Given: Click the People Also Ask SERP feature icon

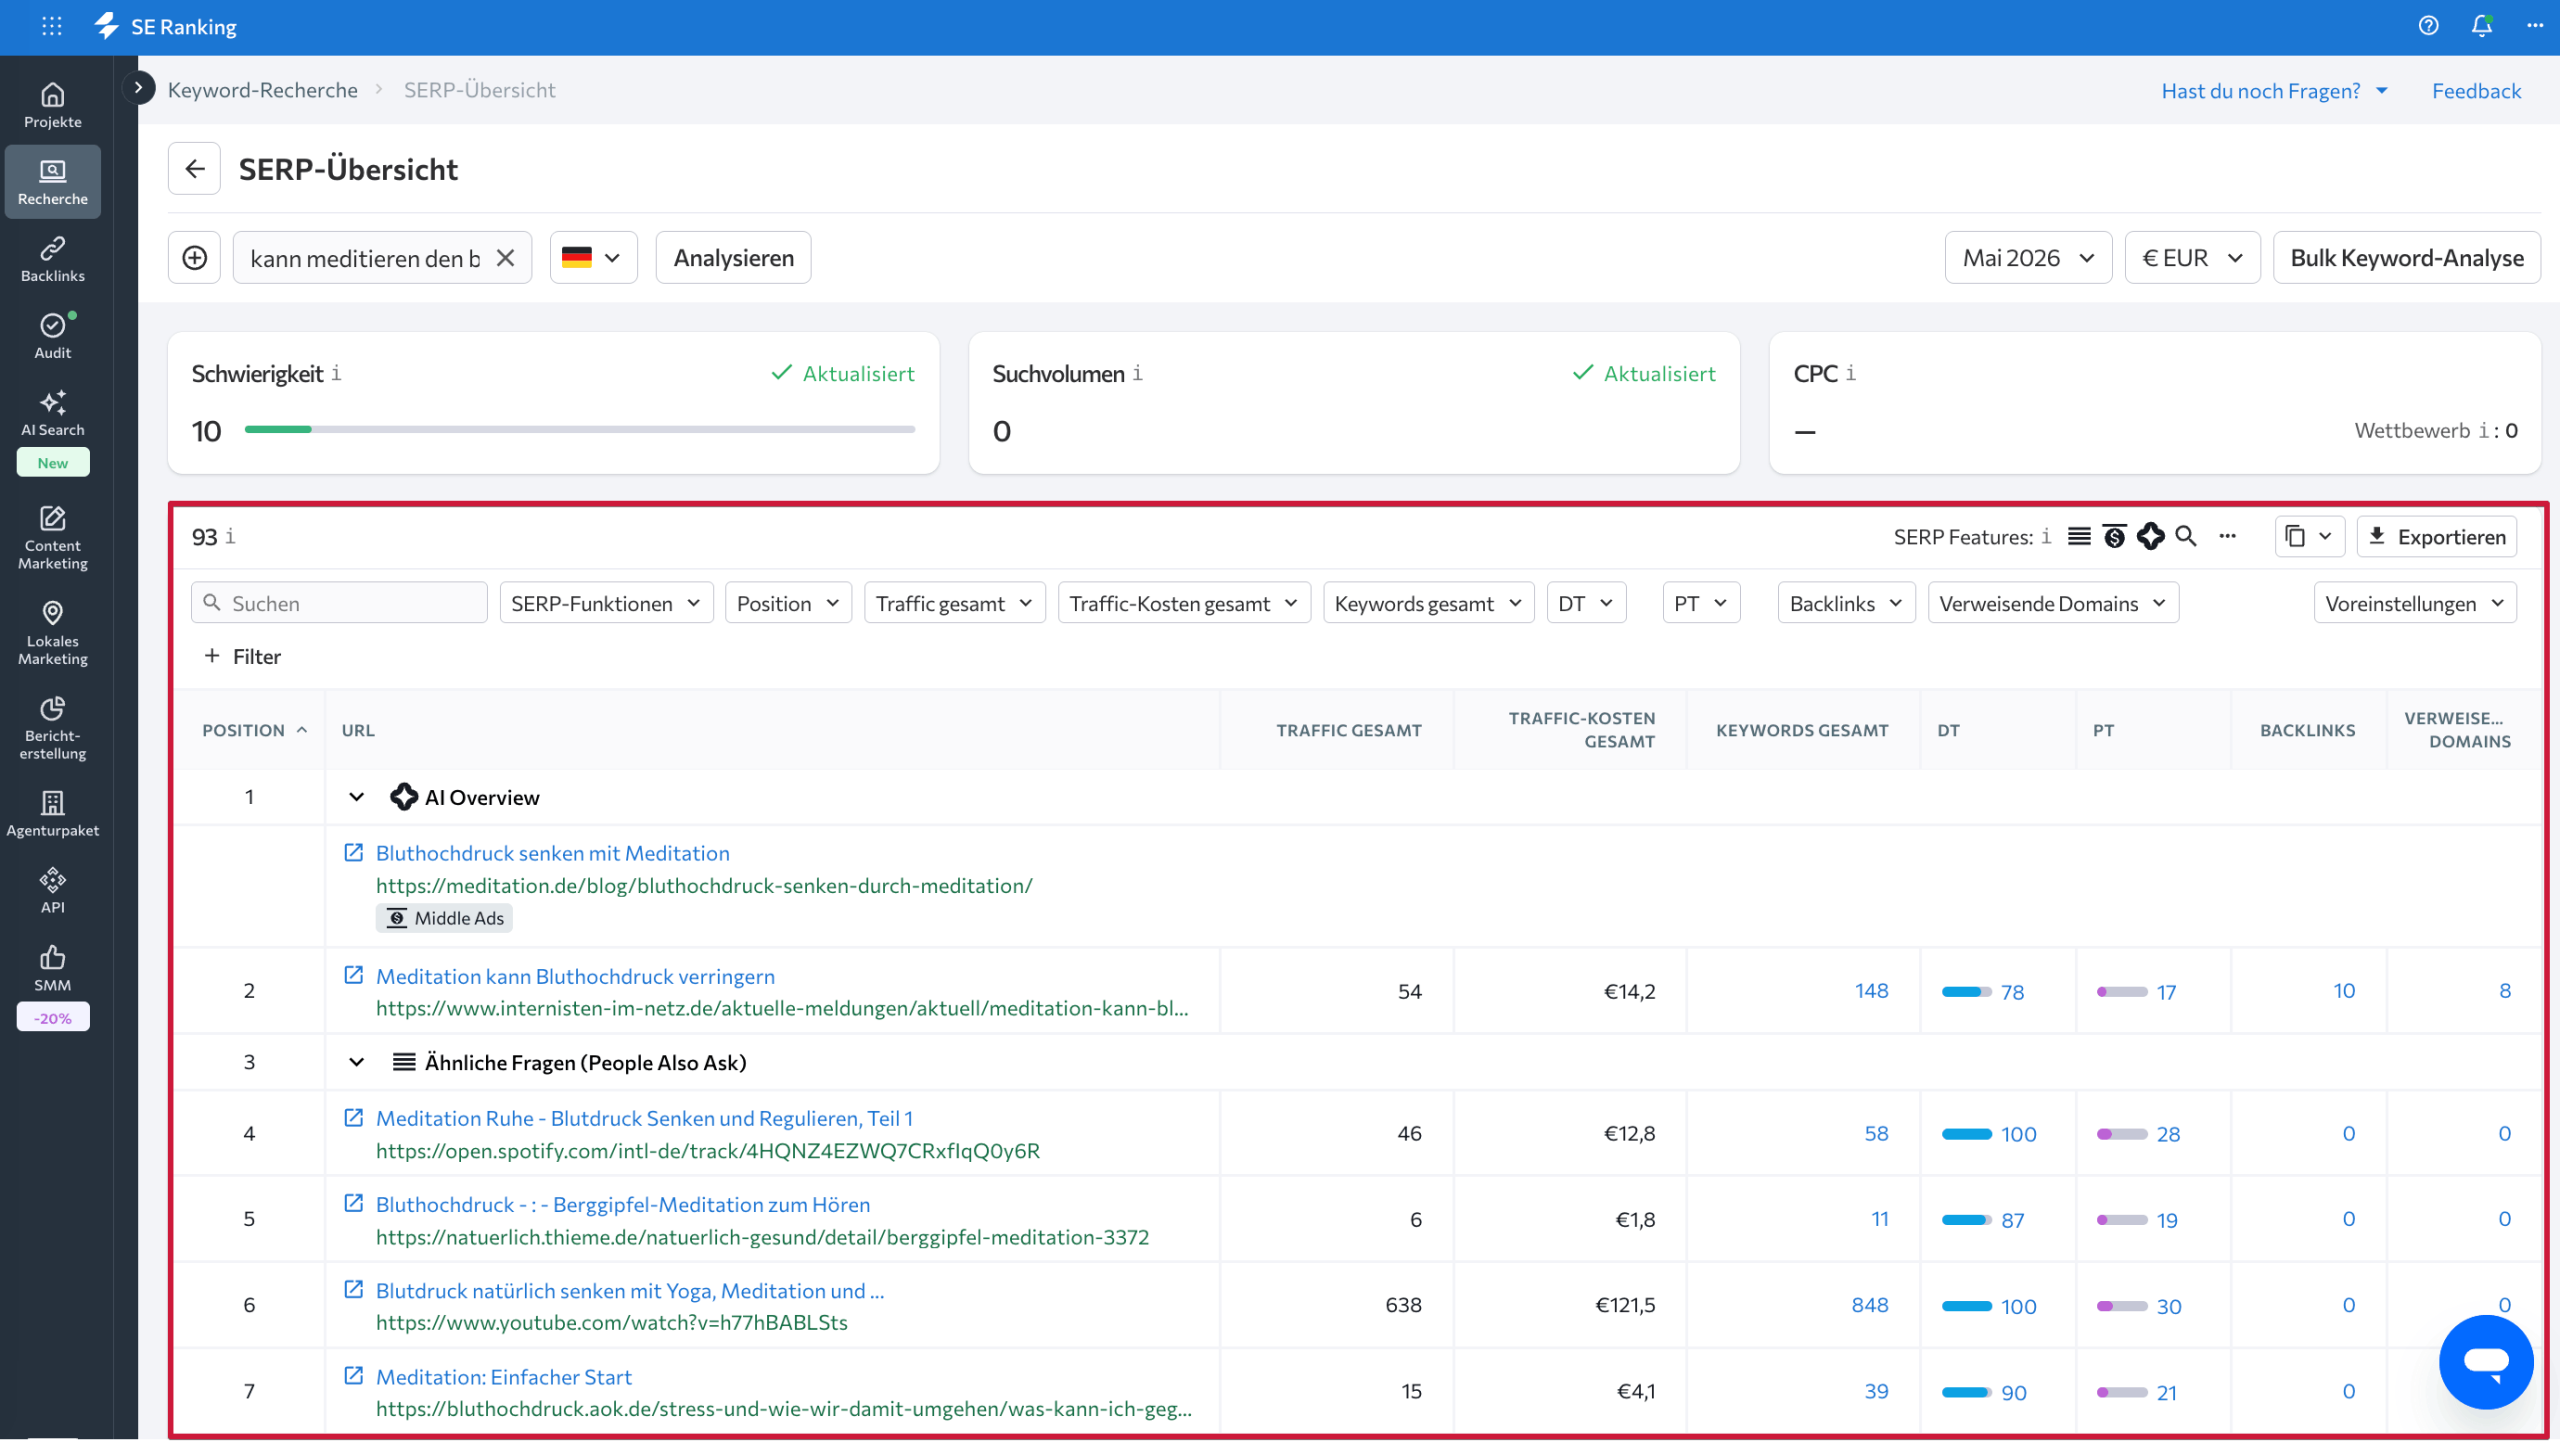Looking at the screenshot, I should (x=2079, y=537).
